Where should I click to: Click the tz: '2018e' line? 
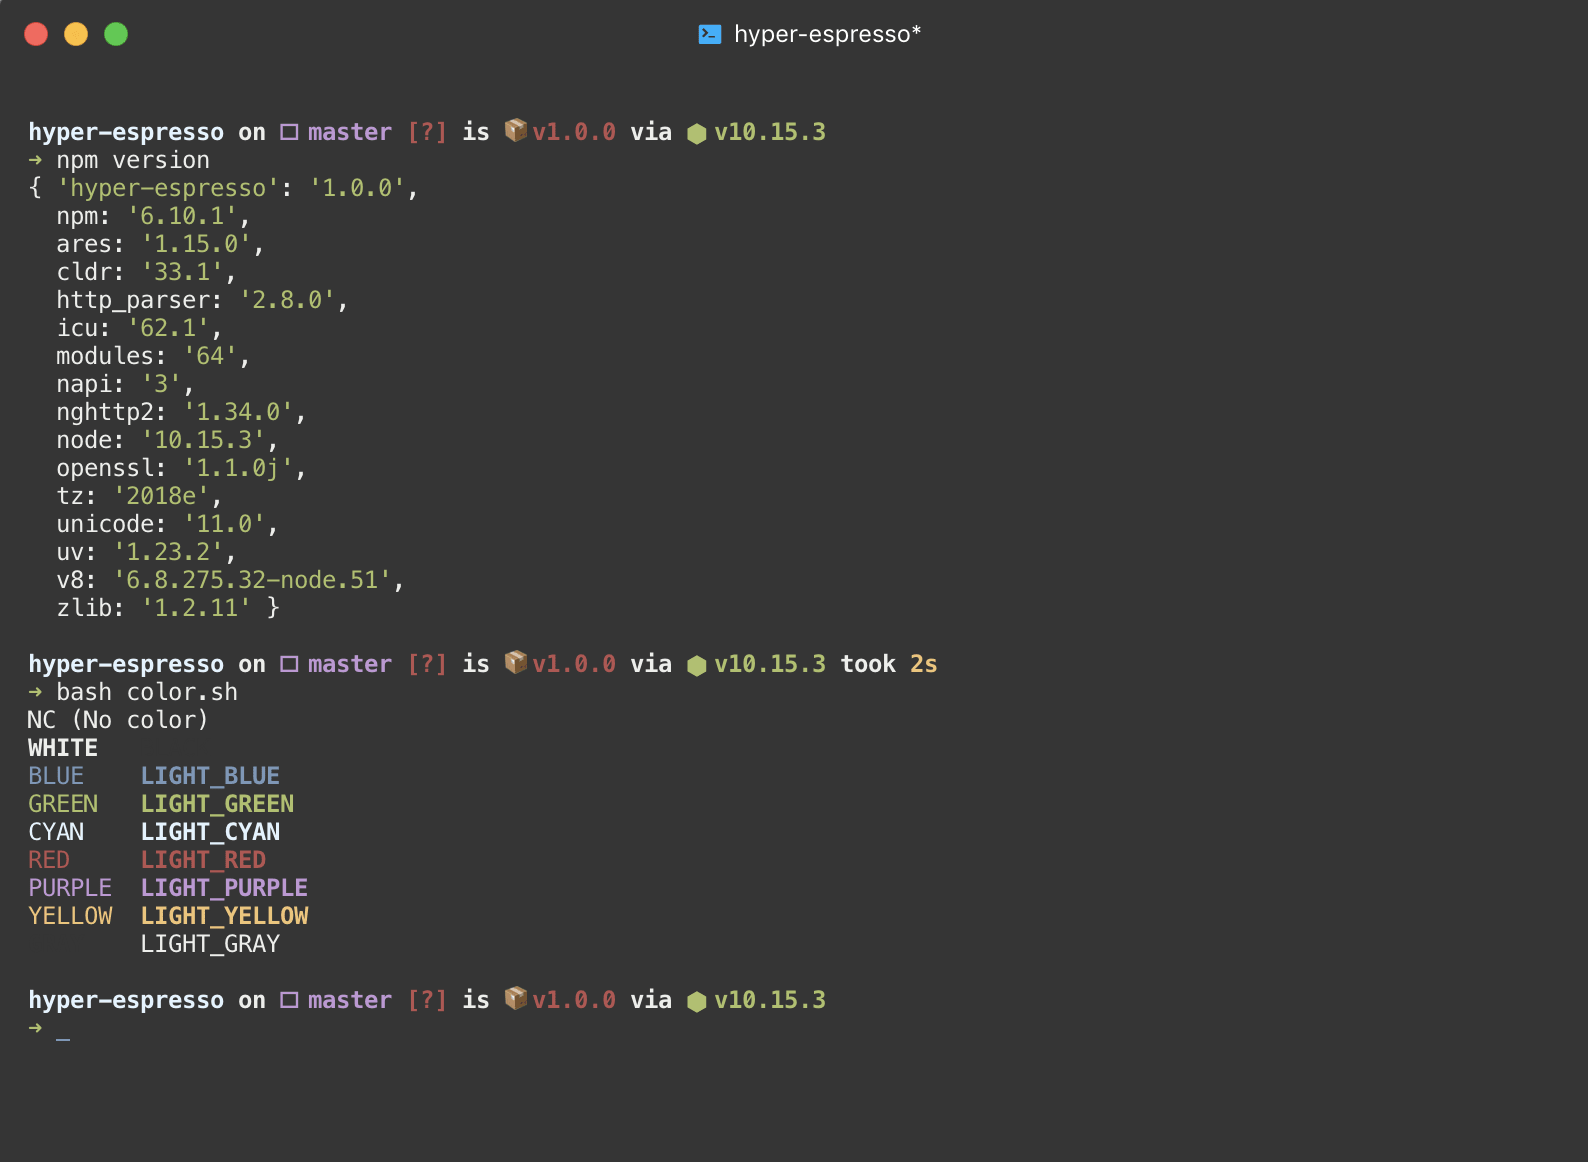tap(139, 496)
